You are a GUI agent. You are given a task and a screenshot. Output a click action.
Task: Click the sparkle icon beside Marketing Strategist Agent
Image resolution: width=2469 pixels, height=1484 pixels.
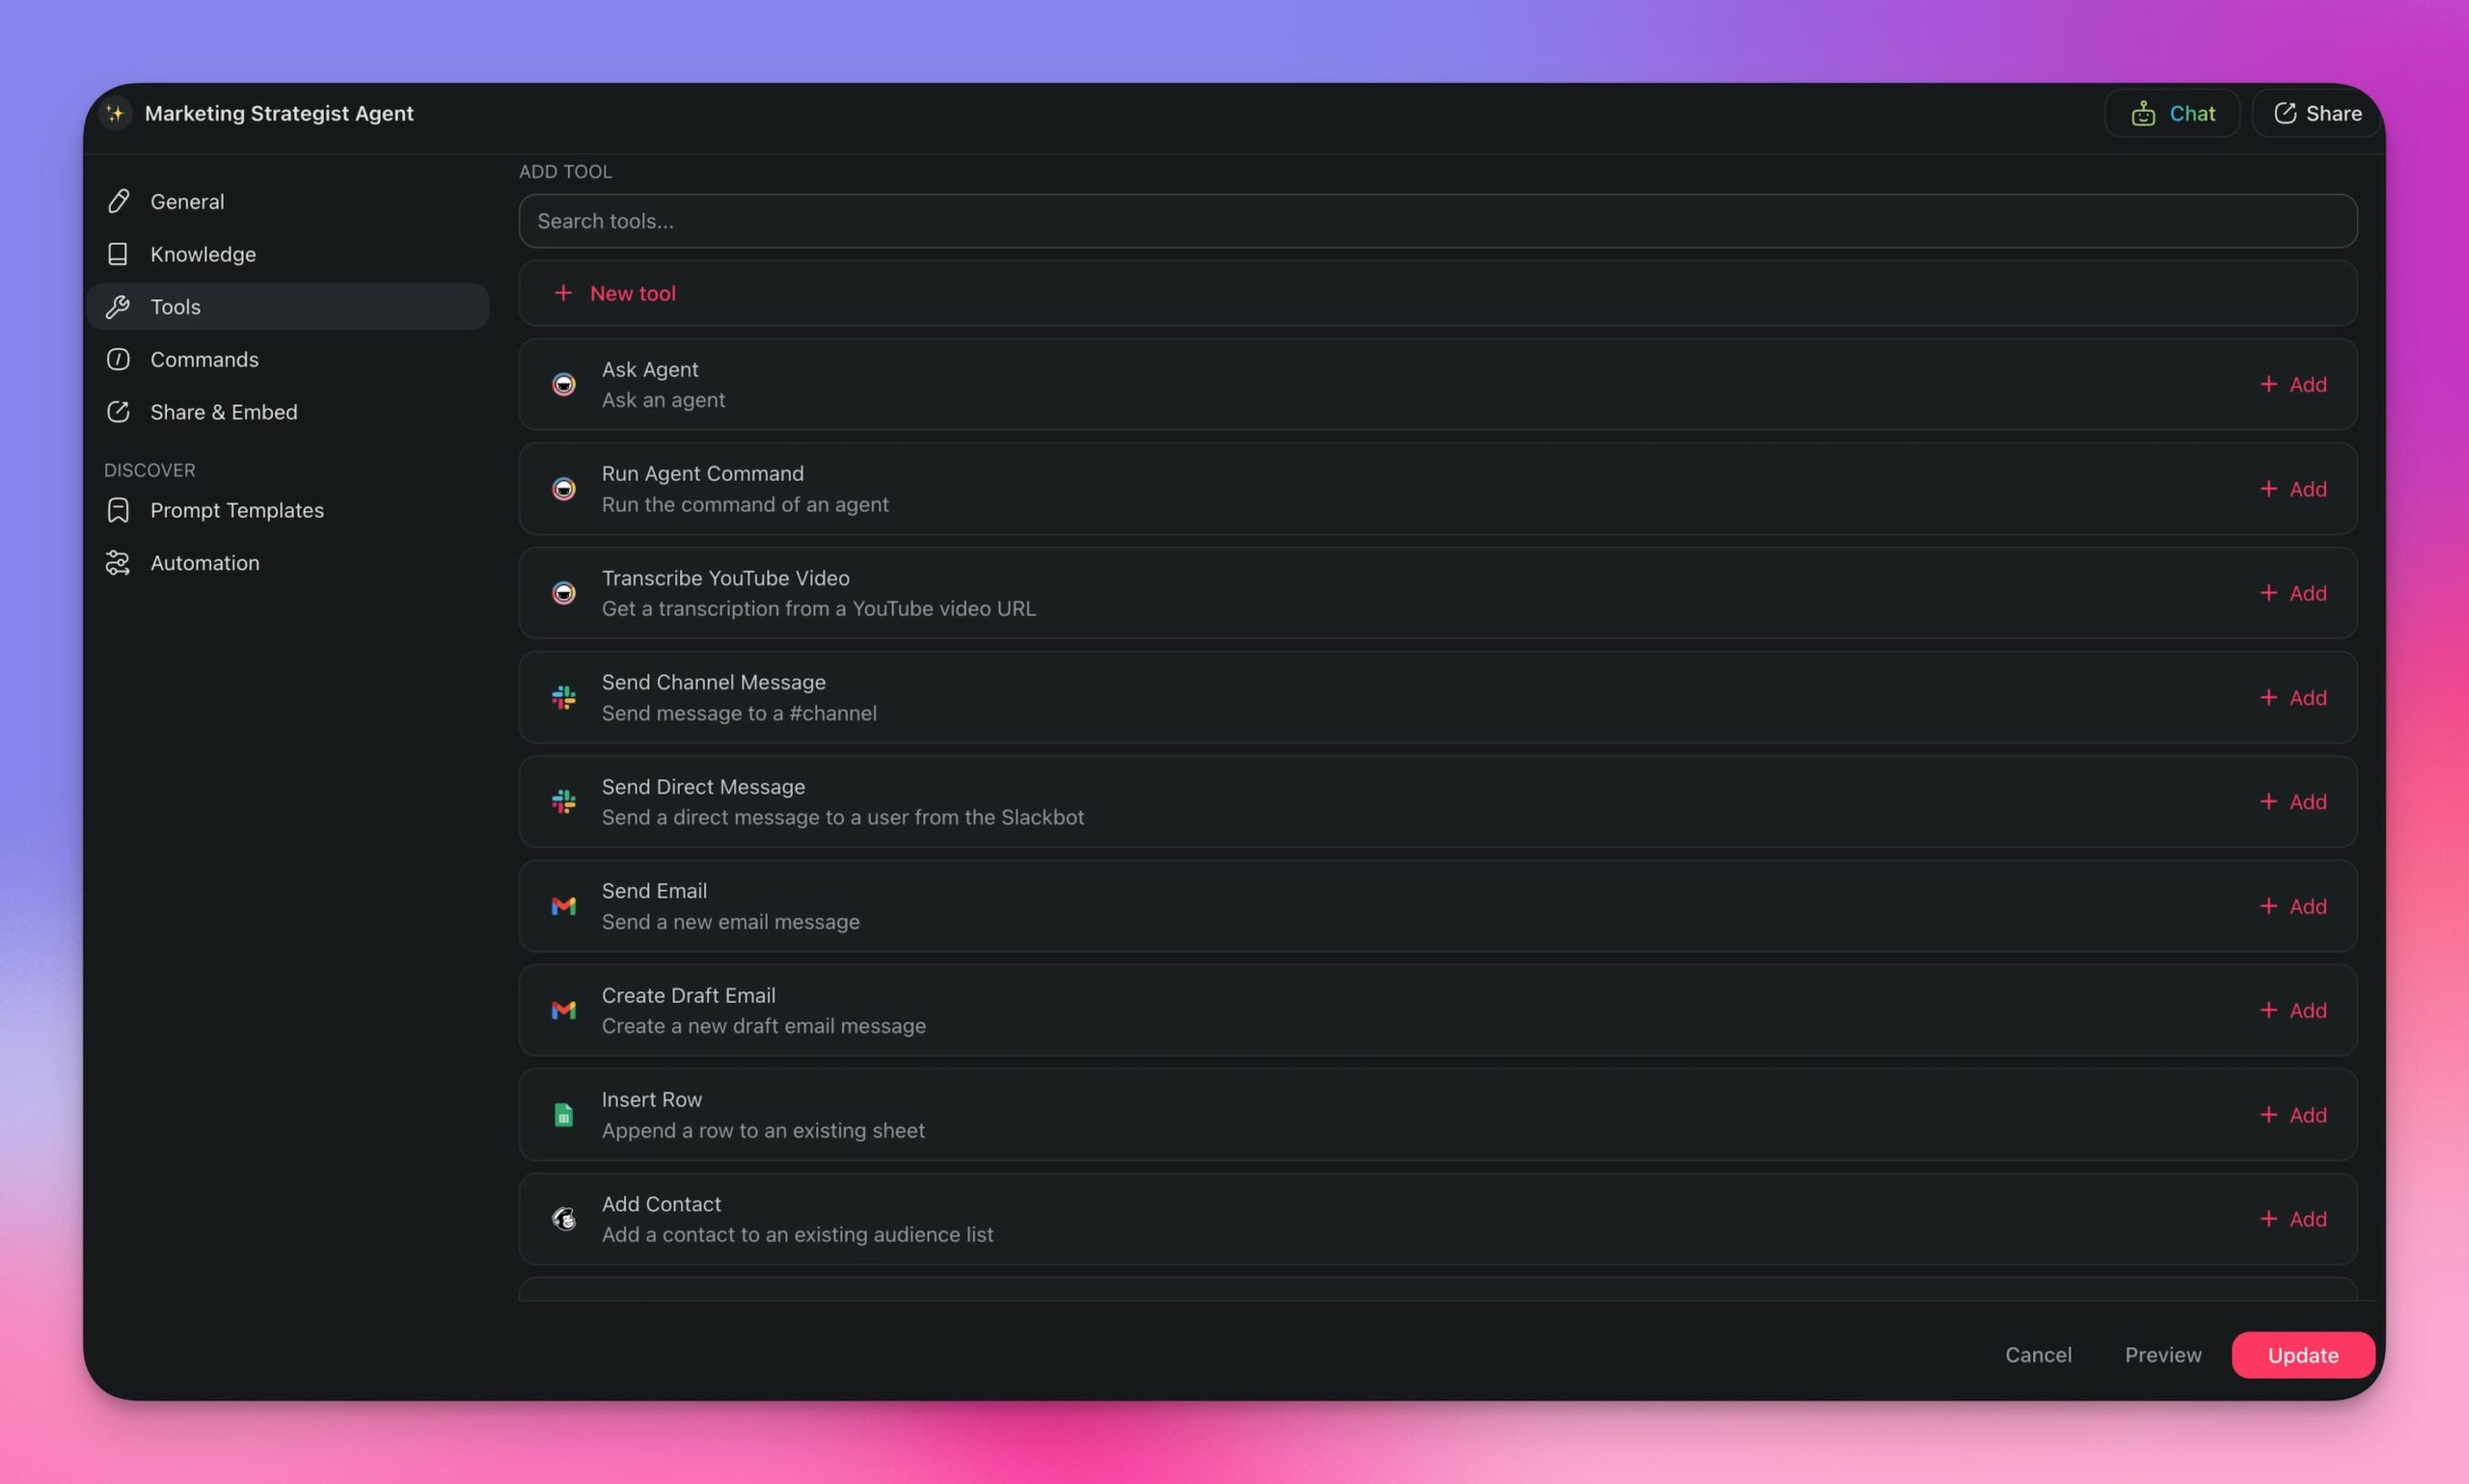tap(116, 113)
